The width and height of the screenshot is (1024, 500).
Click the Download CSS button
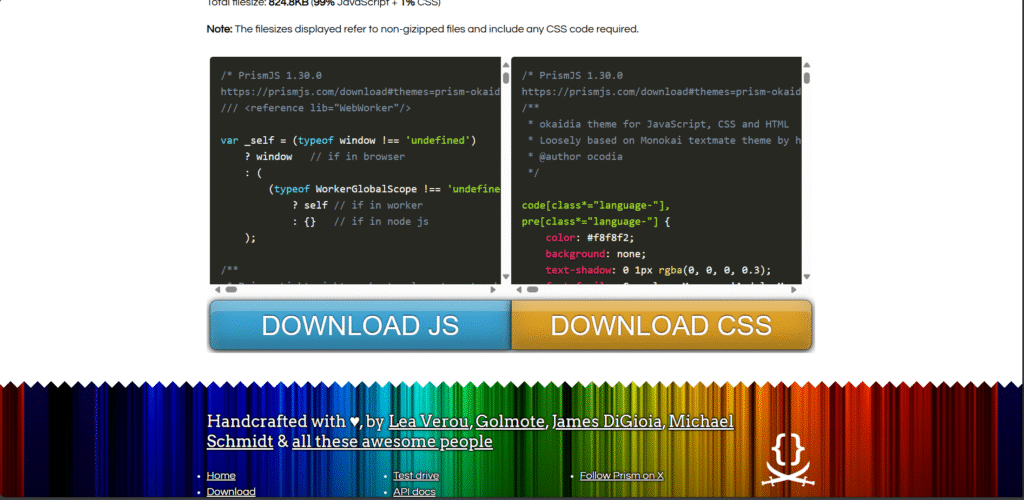coord(661,326)
